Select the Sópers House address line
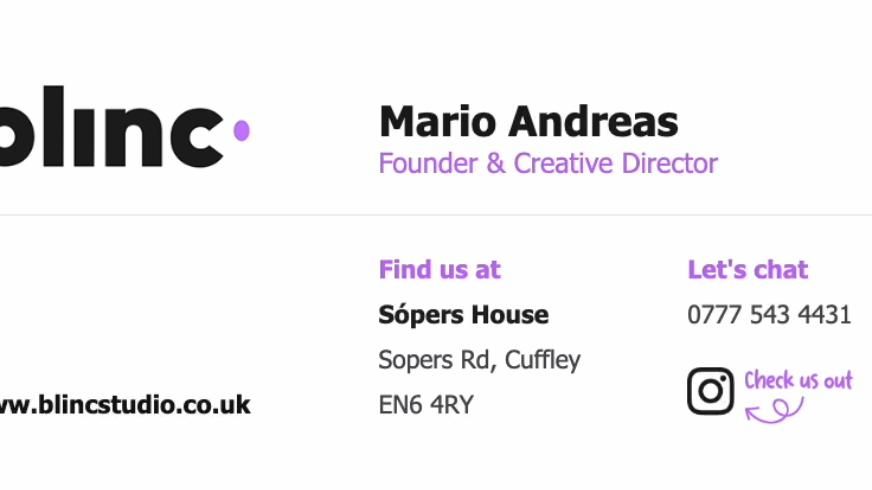Viewport: 872px width, 490px height. (463, 315)
